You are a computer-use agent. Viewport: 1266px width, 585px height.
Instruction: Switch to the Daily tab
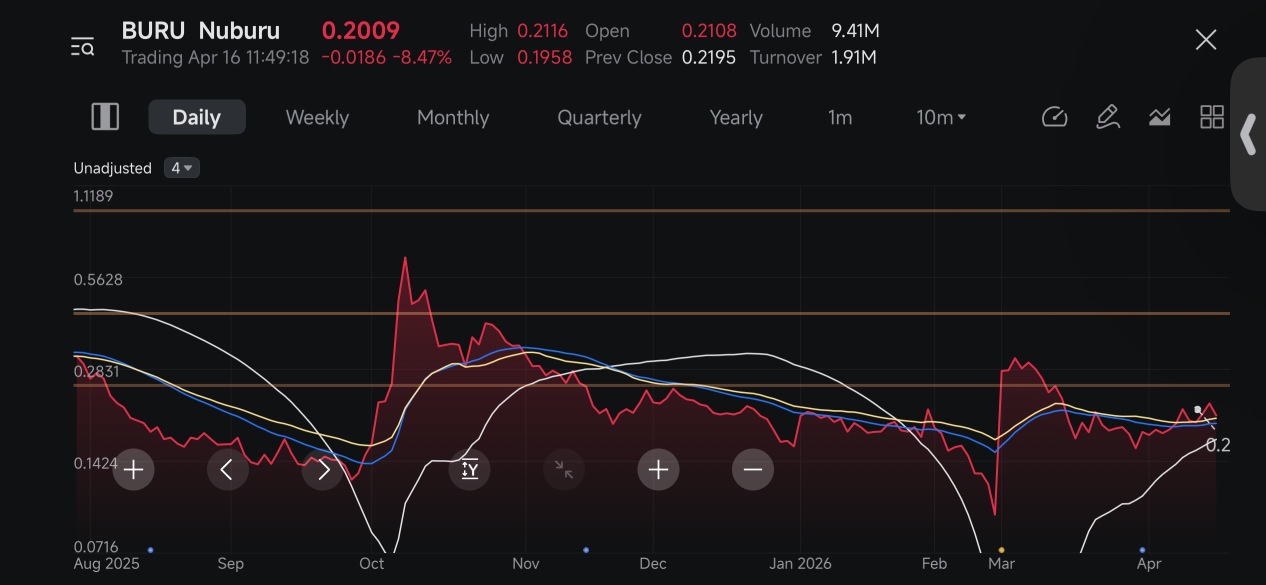click(197, 117)
